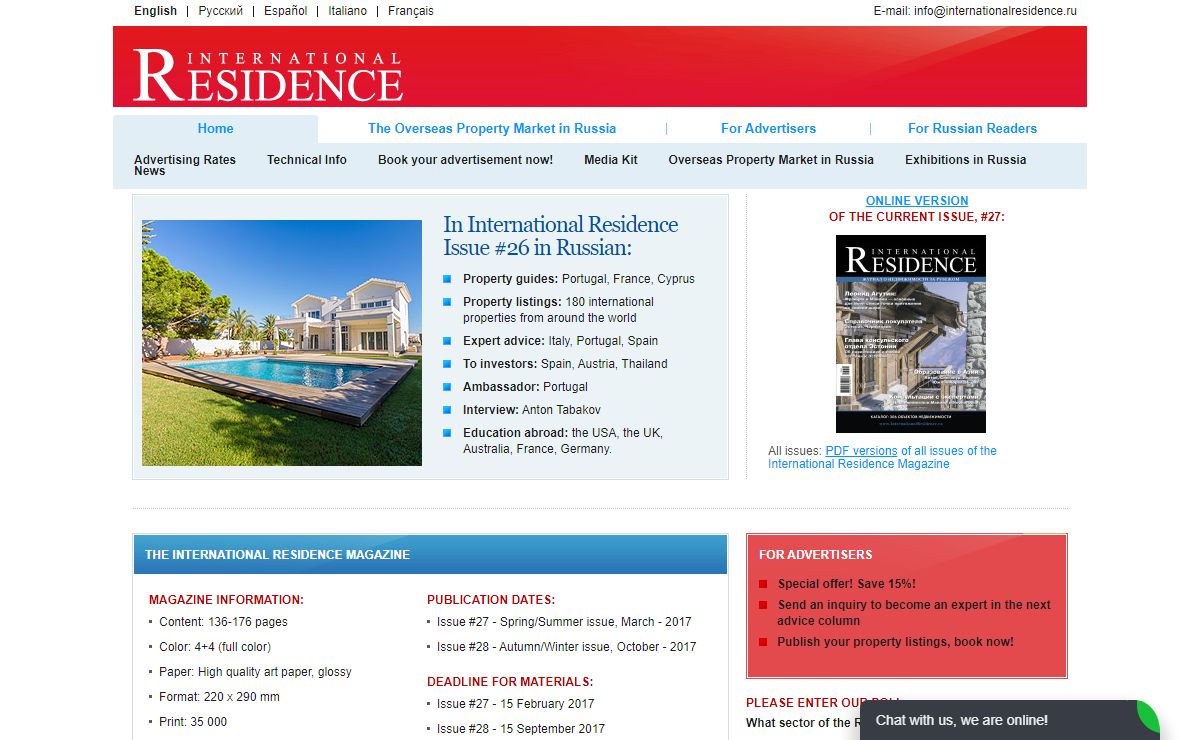The width and height of the screenshot is (1200, 740).
Task: Click the FOR ADVERTISERS red box heading
Action: [816, 554]
